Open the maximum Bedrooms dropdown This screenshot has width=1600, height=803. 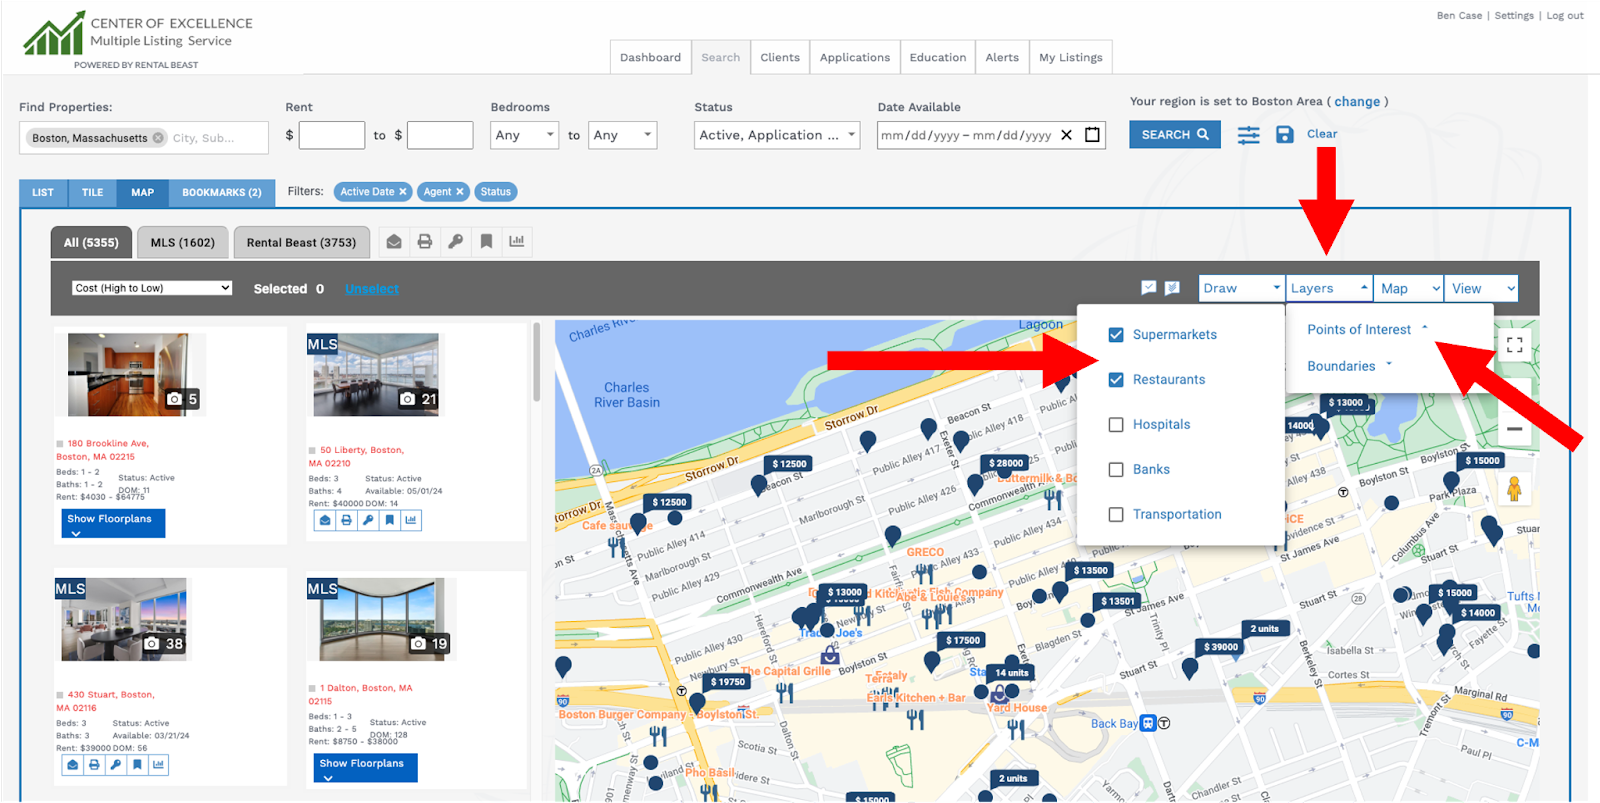(x=622, y=135)
